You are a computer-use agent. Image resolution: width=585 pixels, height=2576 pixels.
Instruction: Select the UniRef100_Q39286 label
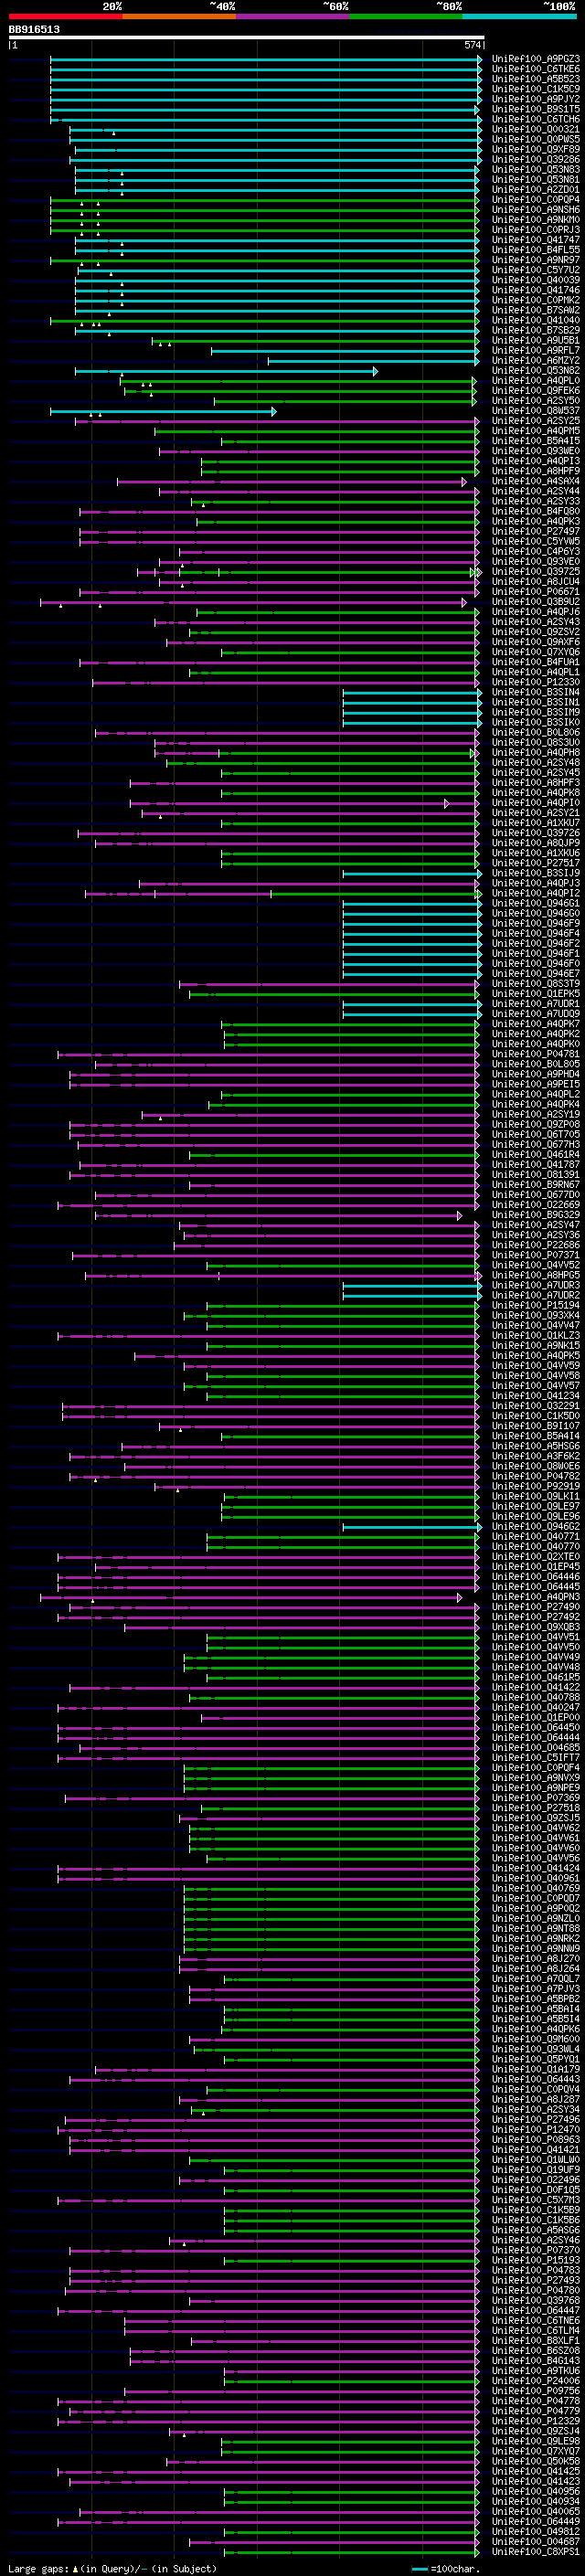535,159
